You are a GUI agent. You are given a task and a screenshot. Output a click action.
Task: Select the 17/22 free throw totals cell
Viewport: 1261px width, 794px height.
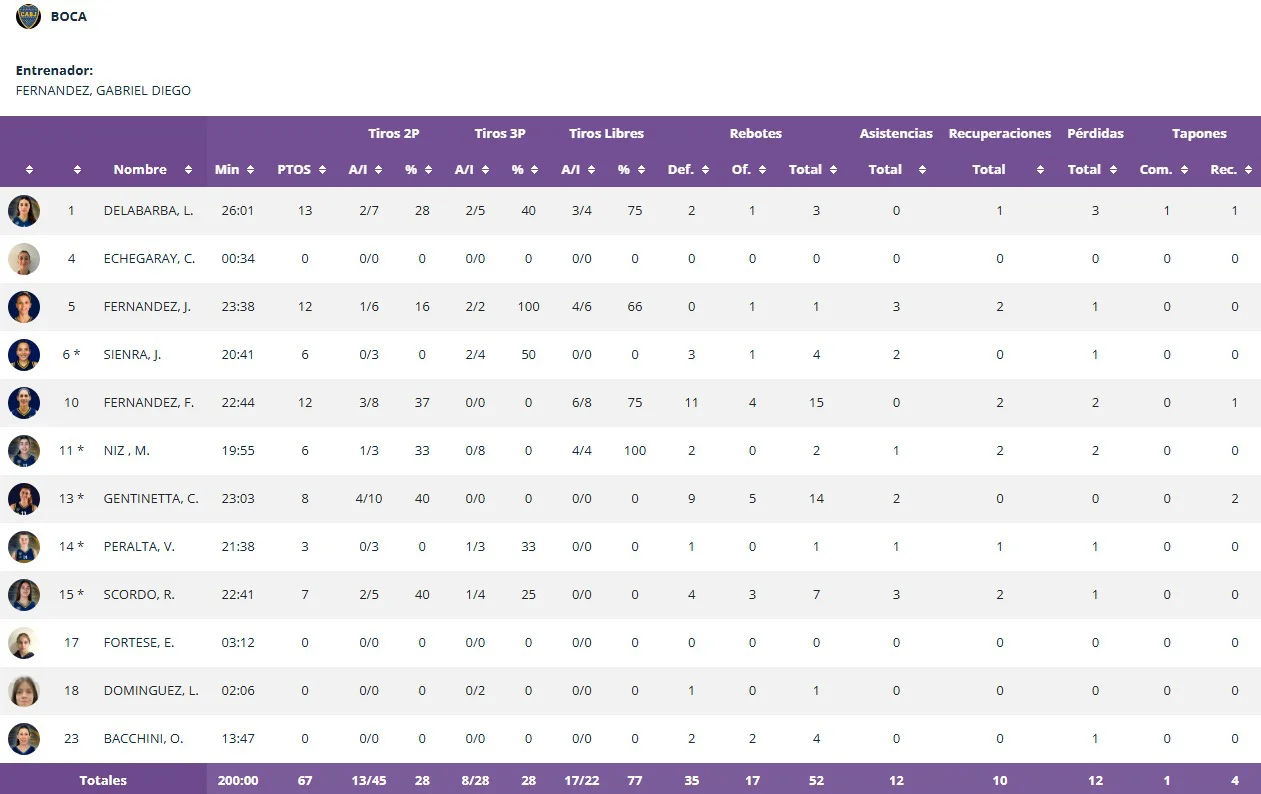point(580,780)
